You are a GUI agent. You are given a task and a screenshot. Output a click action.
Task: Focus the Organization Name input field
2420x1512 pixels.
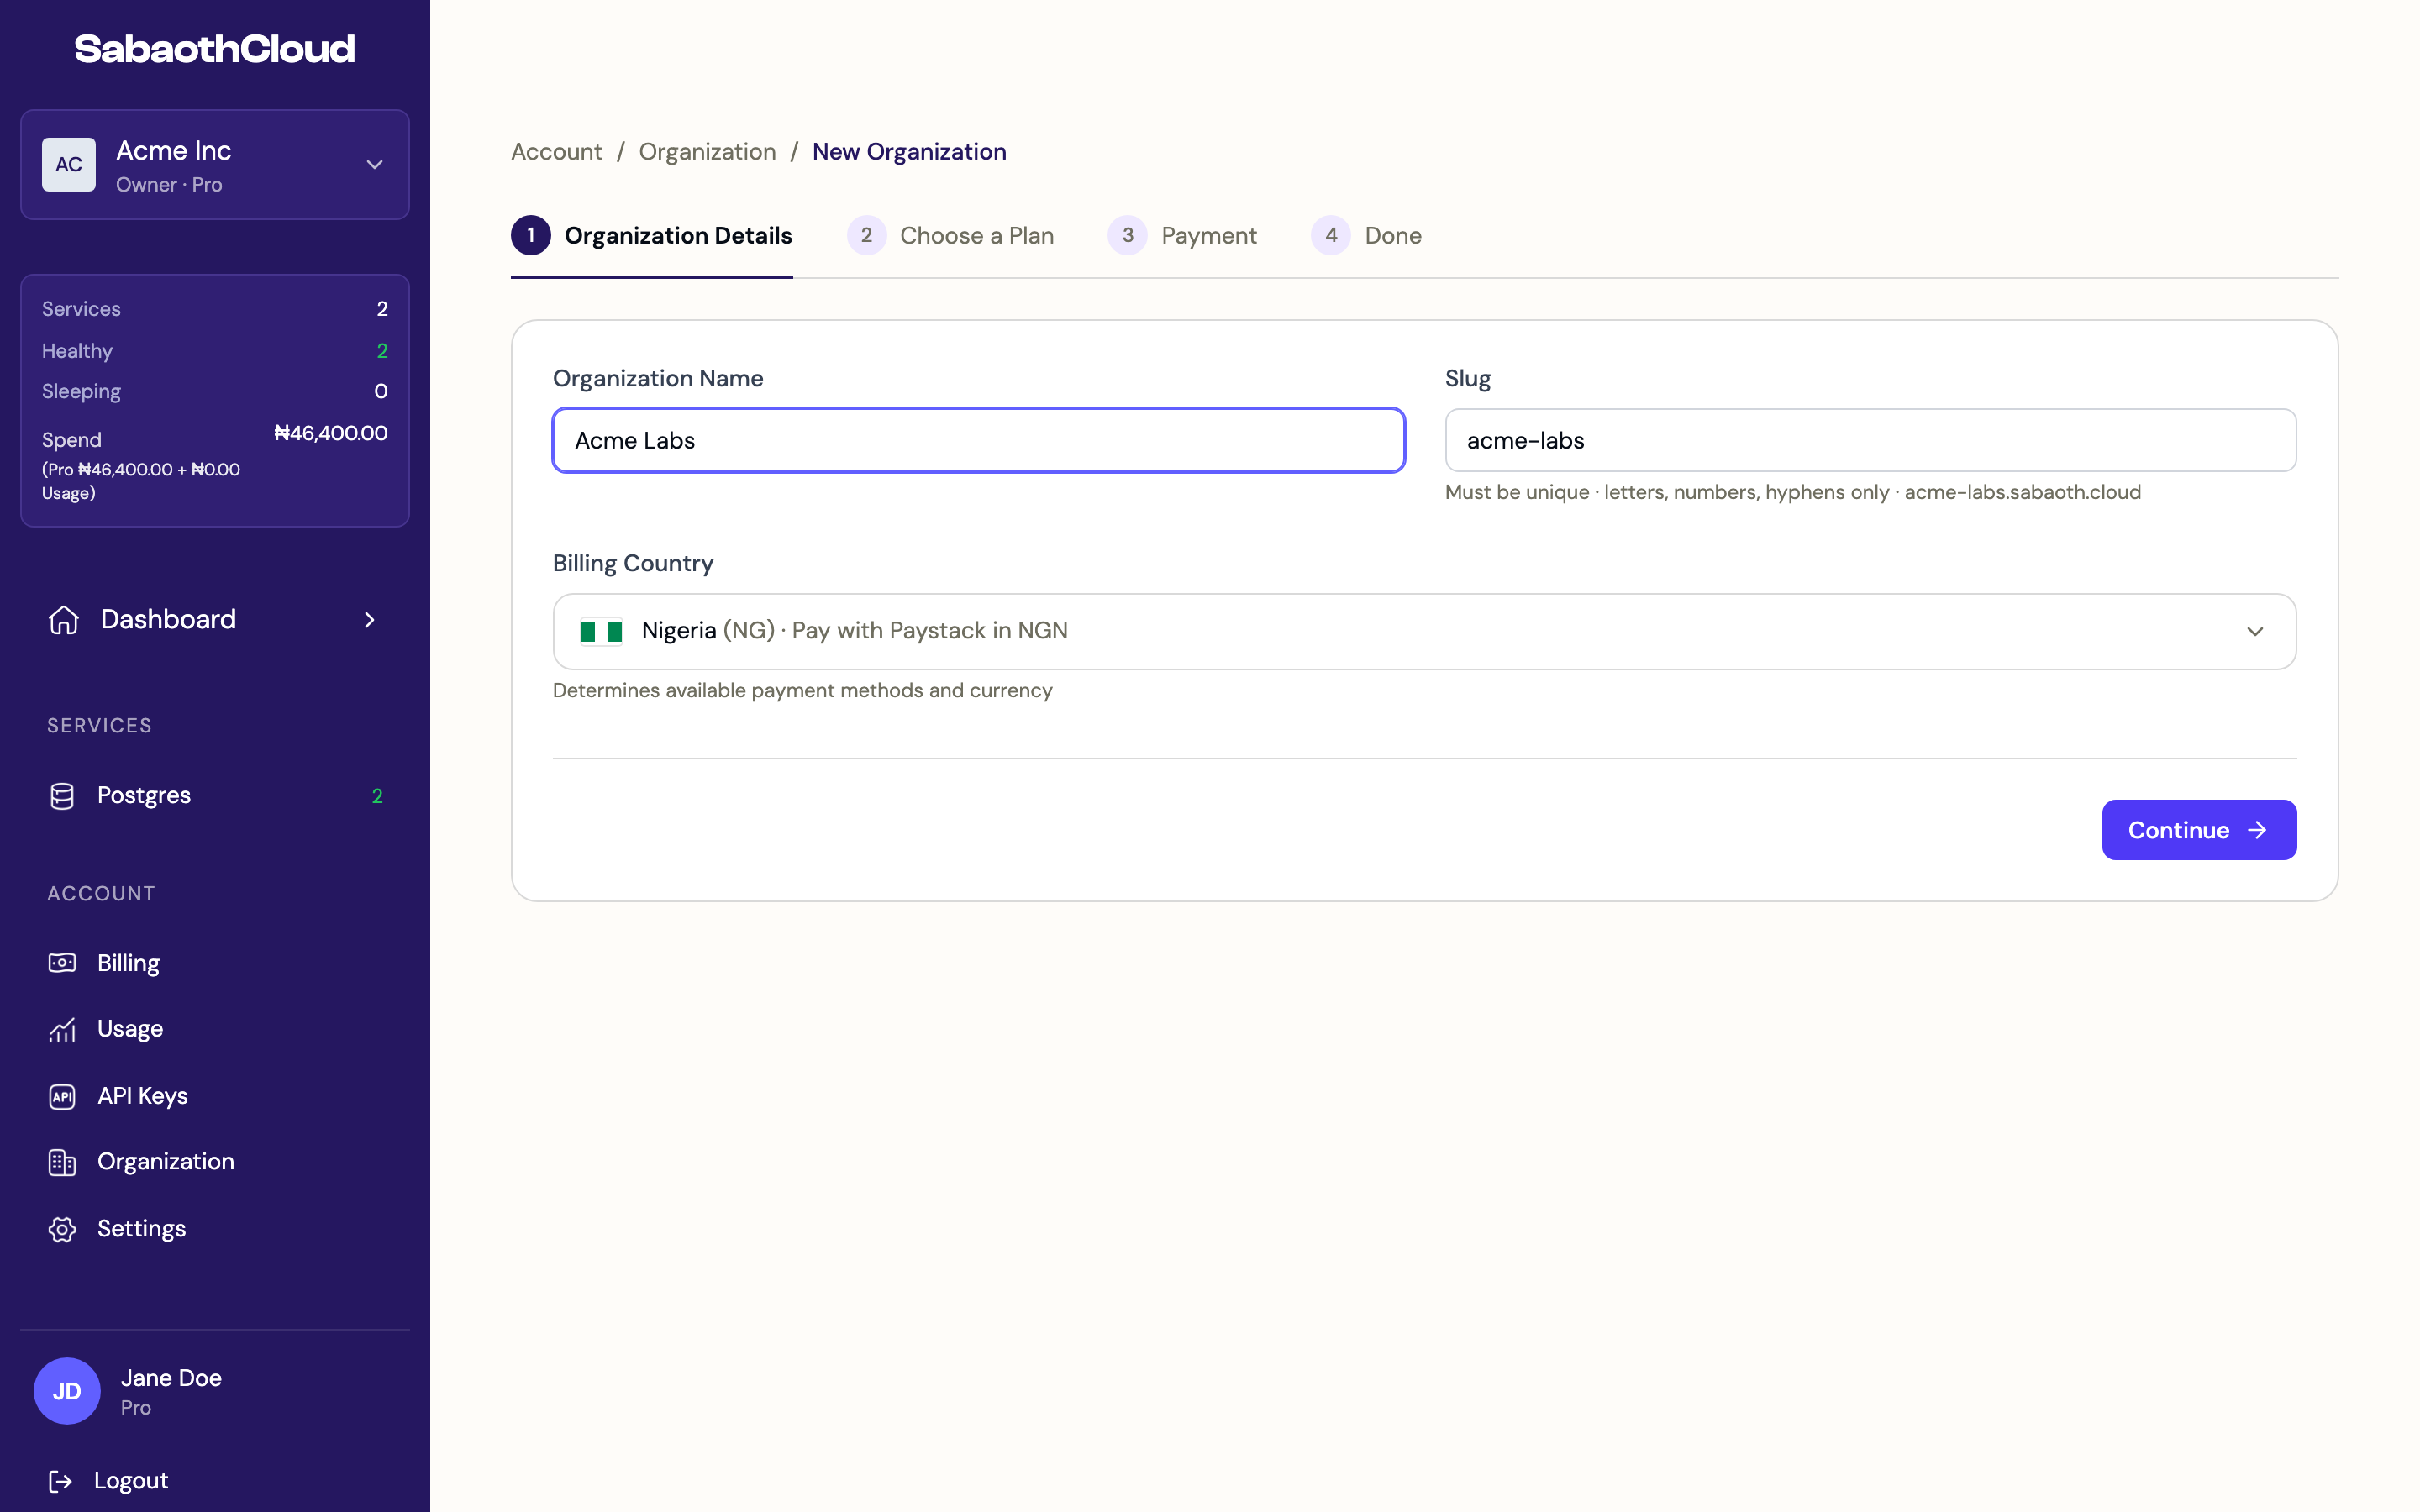(x=978, y=440)
